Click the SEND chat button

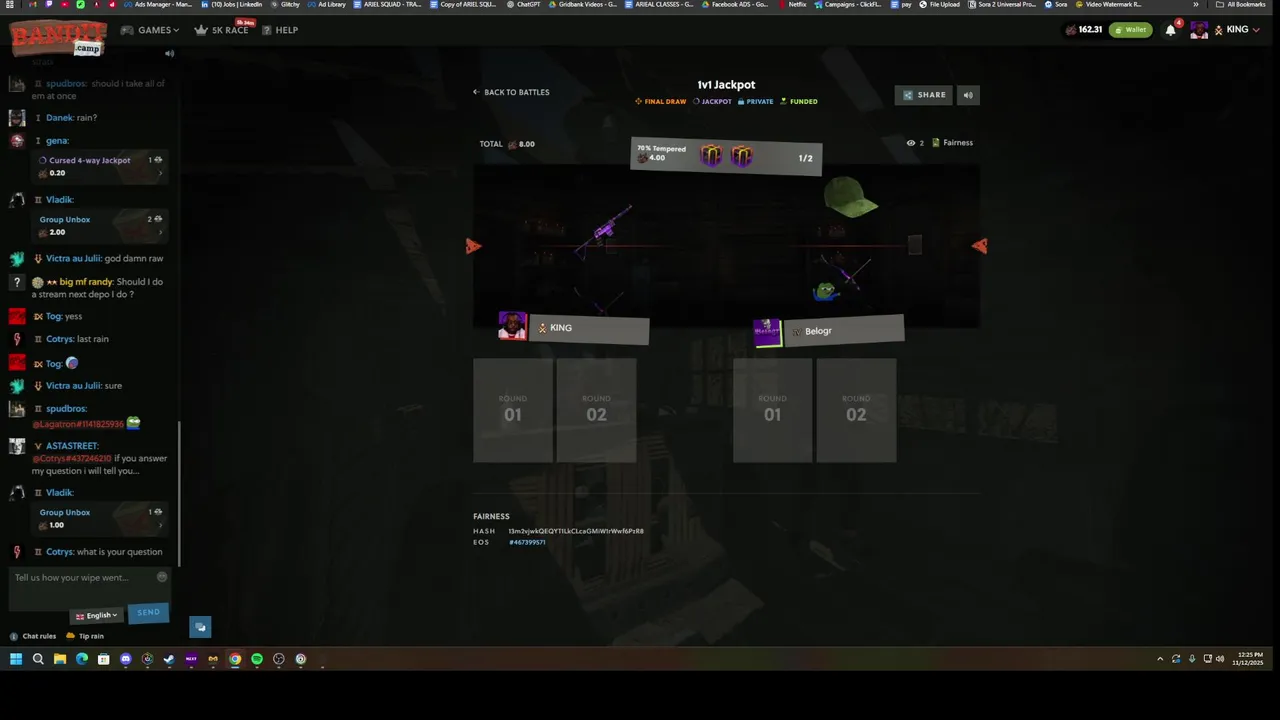148,612
